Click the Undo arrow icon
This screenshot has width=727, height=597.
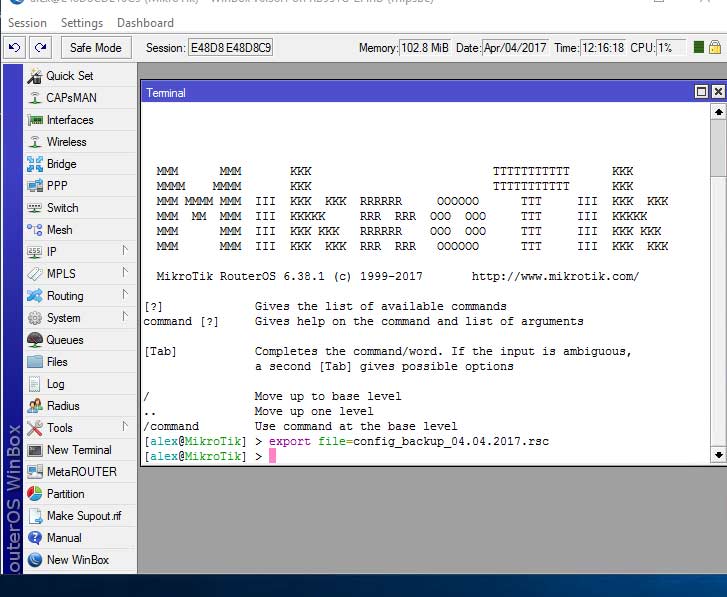click(15, 47)
